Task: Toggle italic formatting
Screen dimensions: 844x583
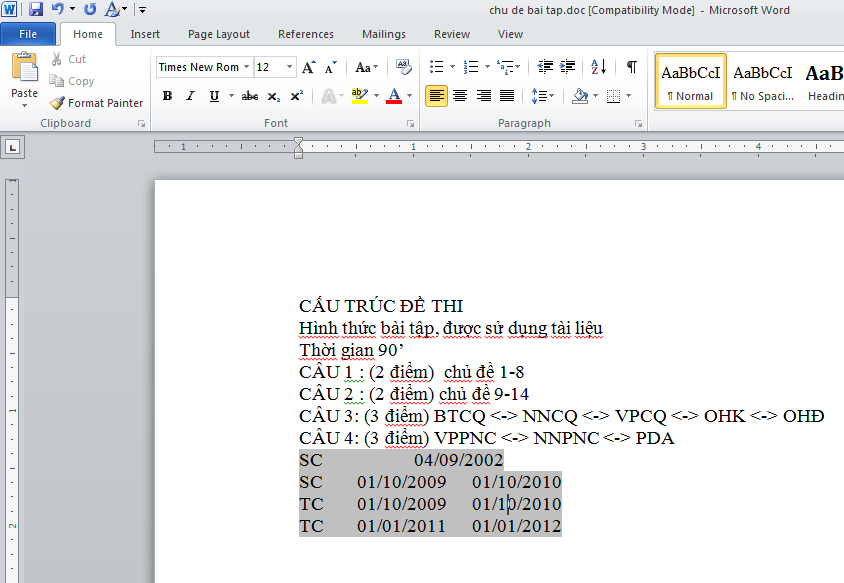Action: (x=190, y=96)
